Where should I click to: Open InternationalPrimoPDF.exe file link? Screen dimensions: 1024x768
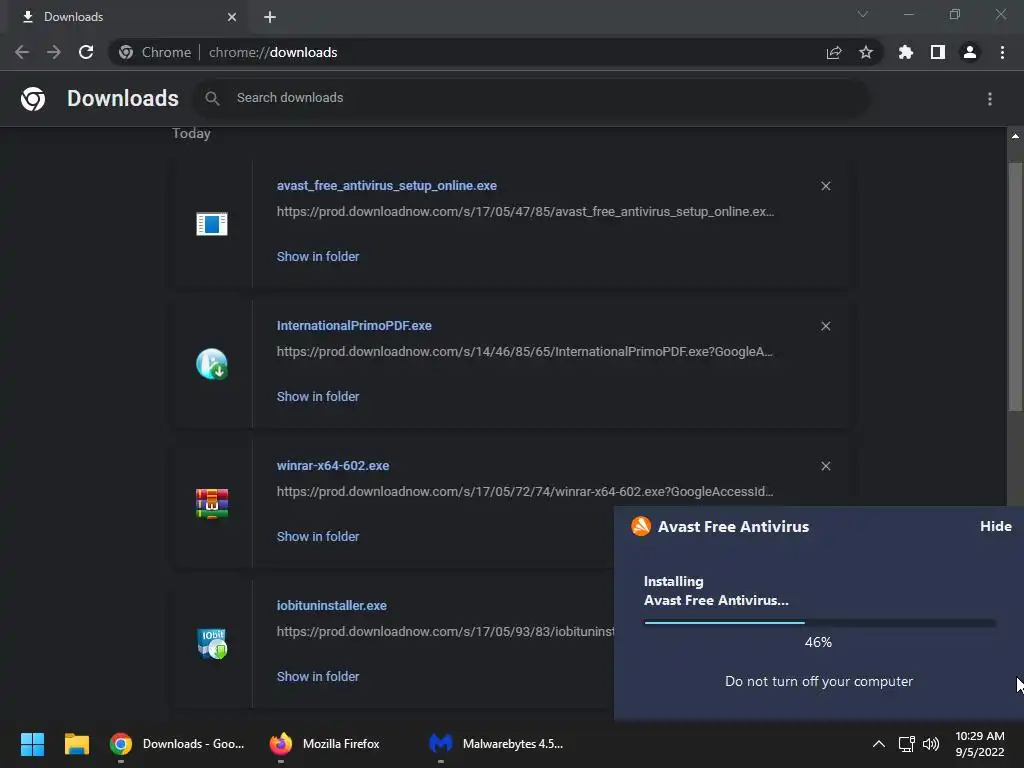tap(354, 325)
